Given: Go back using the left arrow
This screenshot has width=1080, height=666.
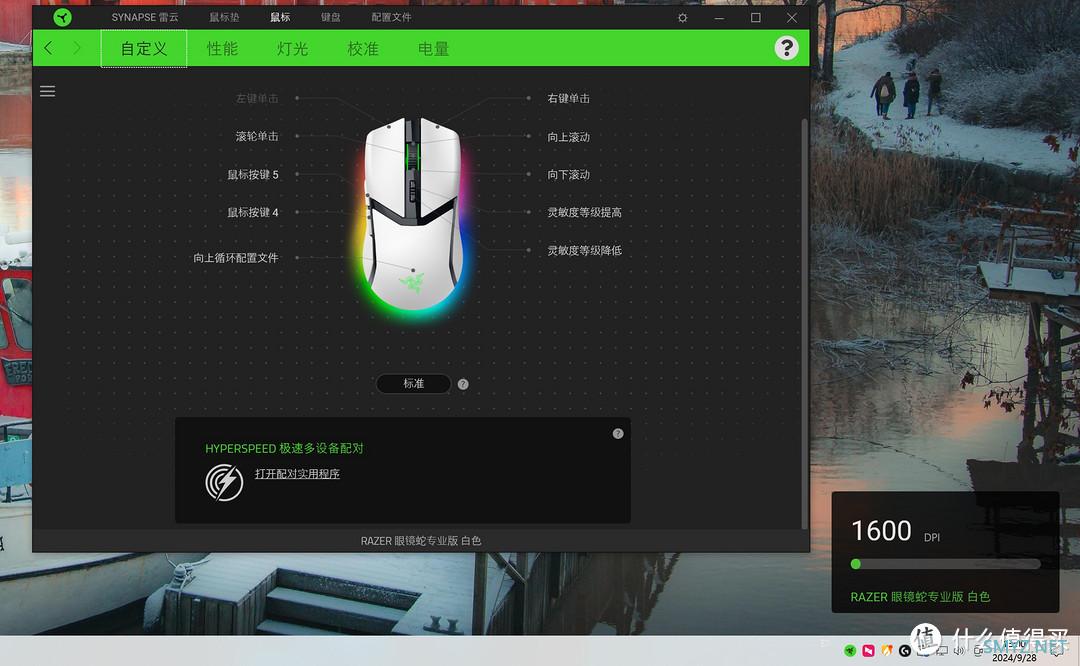Looking at the screenshot, I should (x=48, y=48).
